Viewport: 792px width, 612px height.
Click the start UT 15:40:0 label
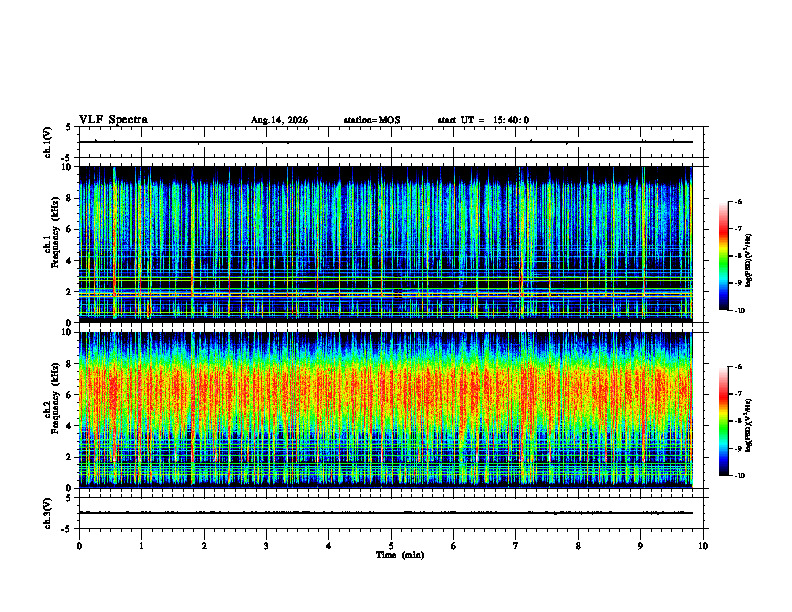click(483, 120)
